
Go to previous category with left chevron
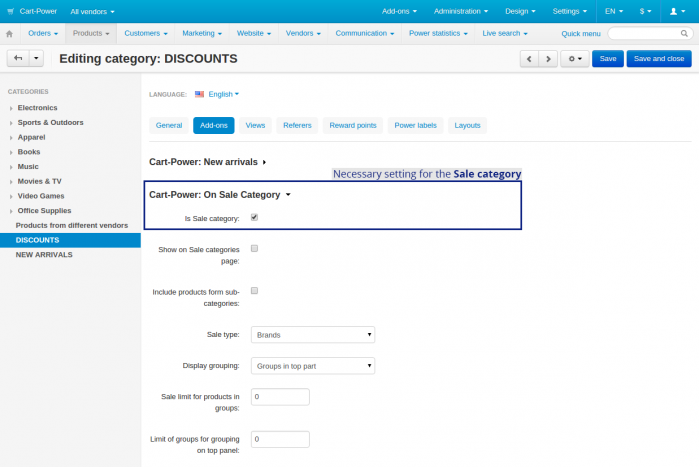click(529, 58)
